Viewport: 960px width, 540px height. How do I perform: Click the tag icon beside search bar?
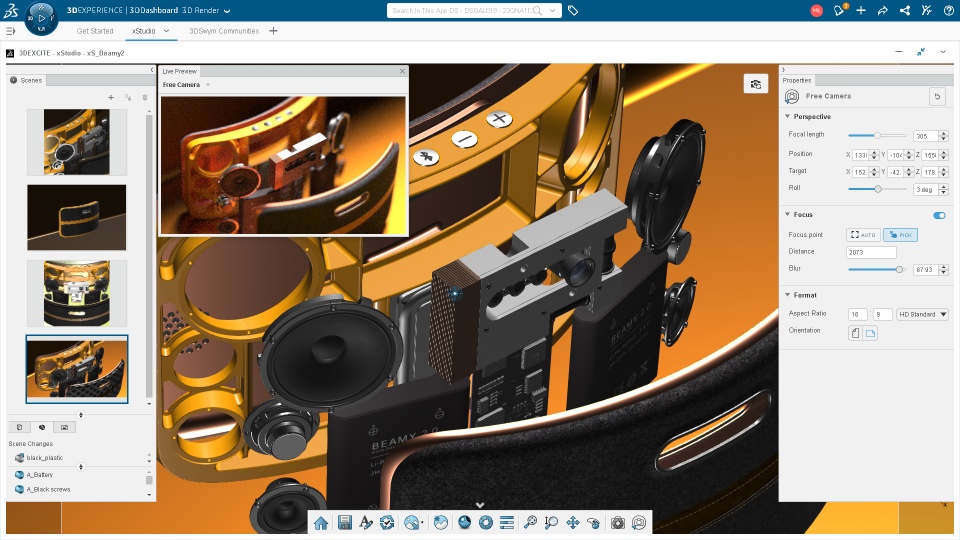pos(573,10)
